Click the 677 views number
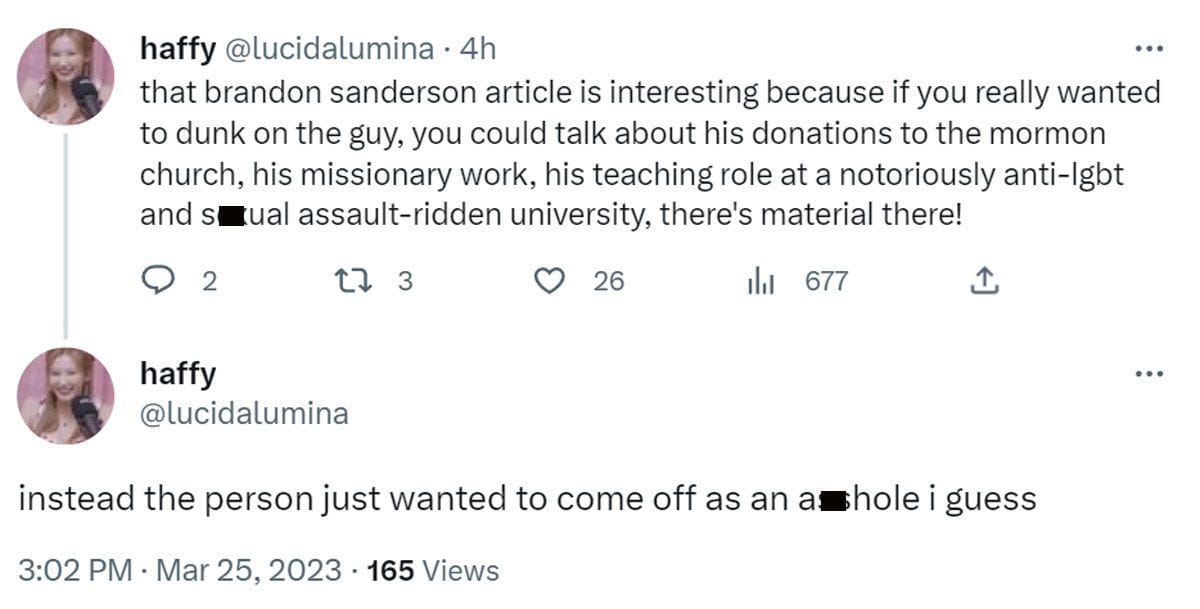Image resolution: width=1200 pixels, height=609 pixels. pyautogui.click(x=826, y=282)
